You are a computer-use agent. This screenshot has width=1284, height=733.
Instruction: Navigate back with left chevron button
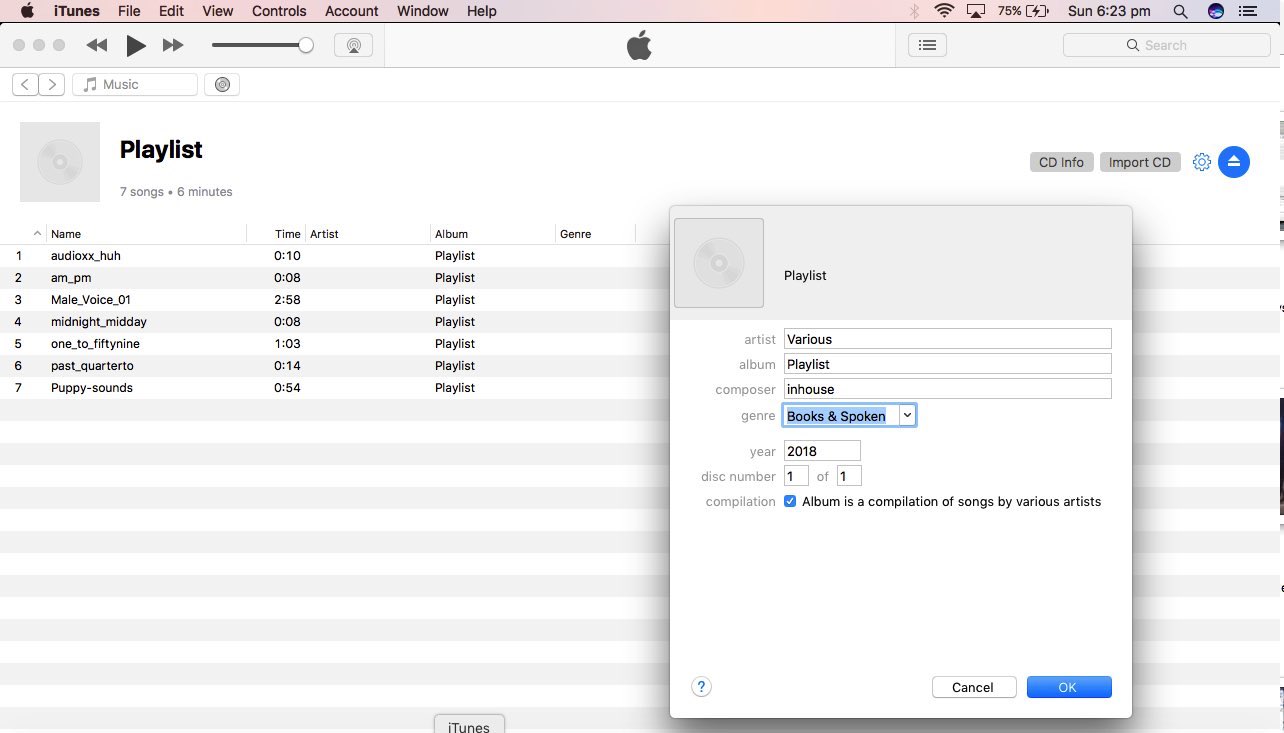click(x=25, y=85)
